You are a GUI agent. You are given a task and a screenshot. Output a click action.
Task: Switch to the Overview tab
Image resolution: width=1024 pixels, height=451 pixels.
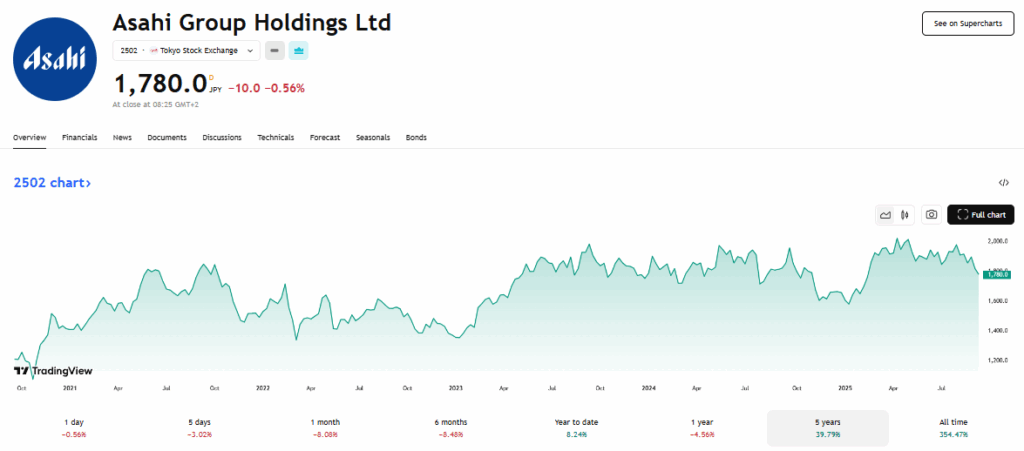(29, 138)
